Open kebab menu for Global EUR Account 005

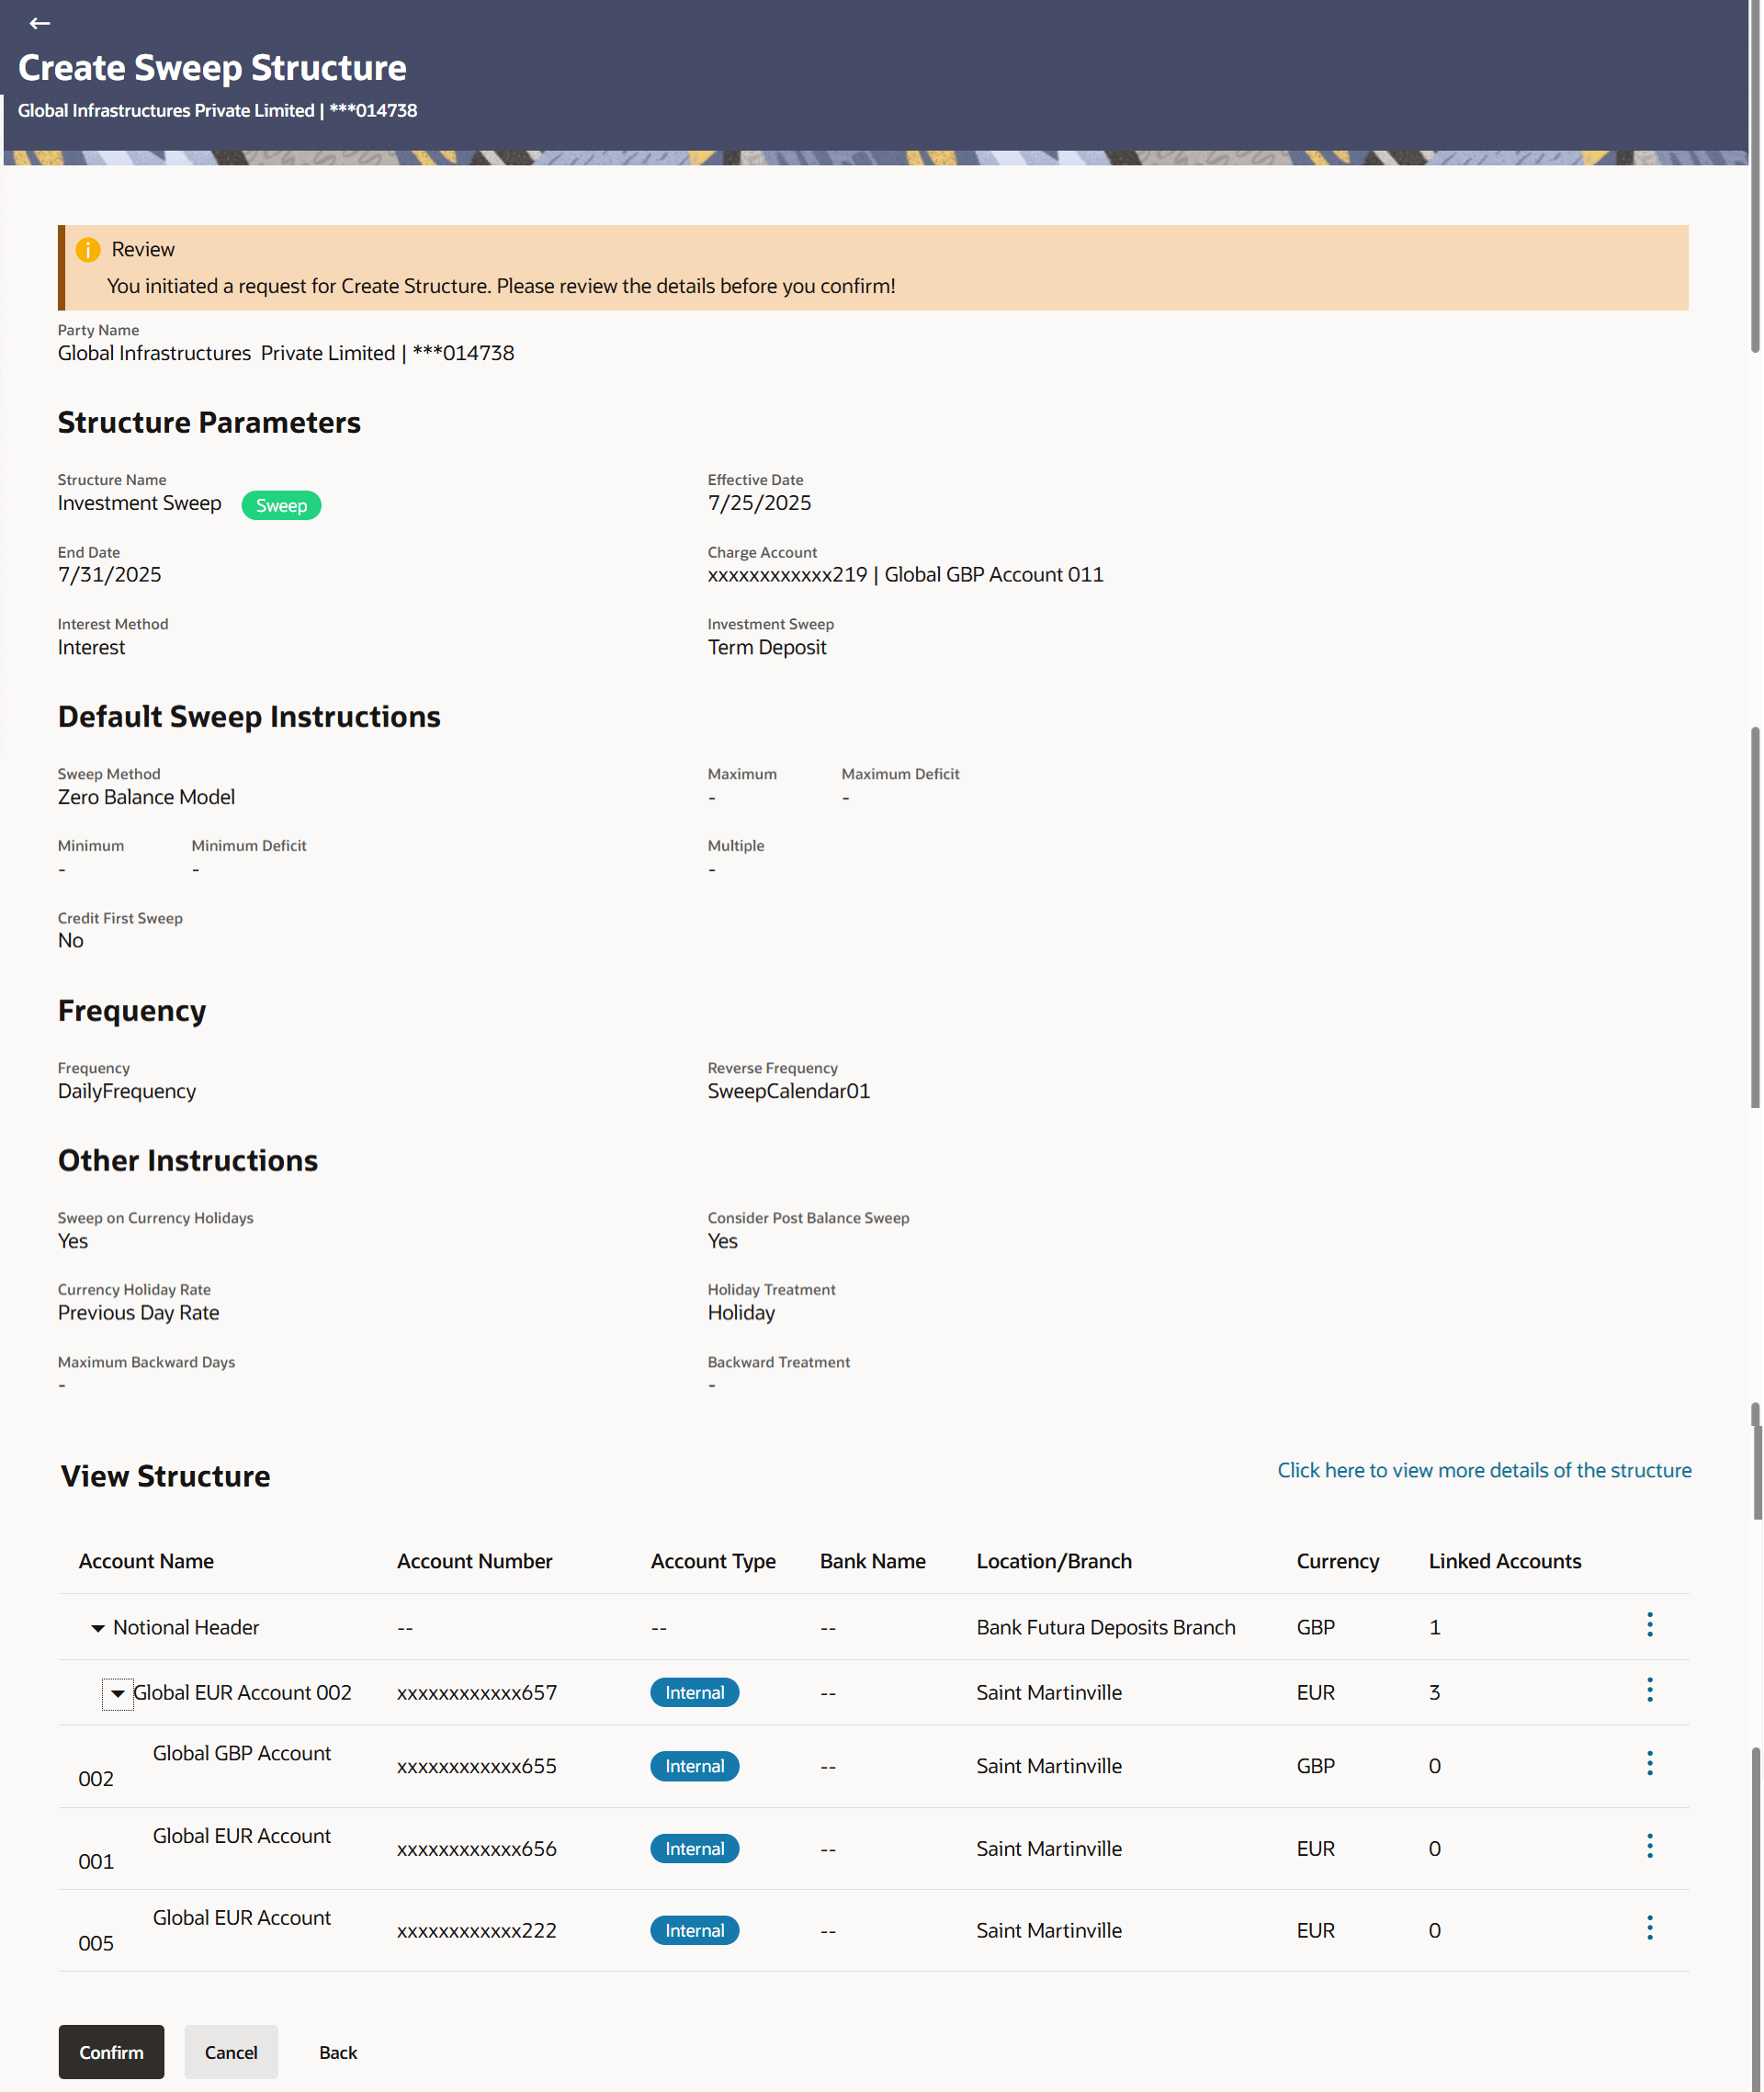1649,1928
